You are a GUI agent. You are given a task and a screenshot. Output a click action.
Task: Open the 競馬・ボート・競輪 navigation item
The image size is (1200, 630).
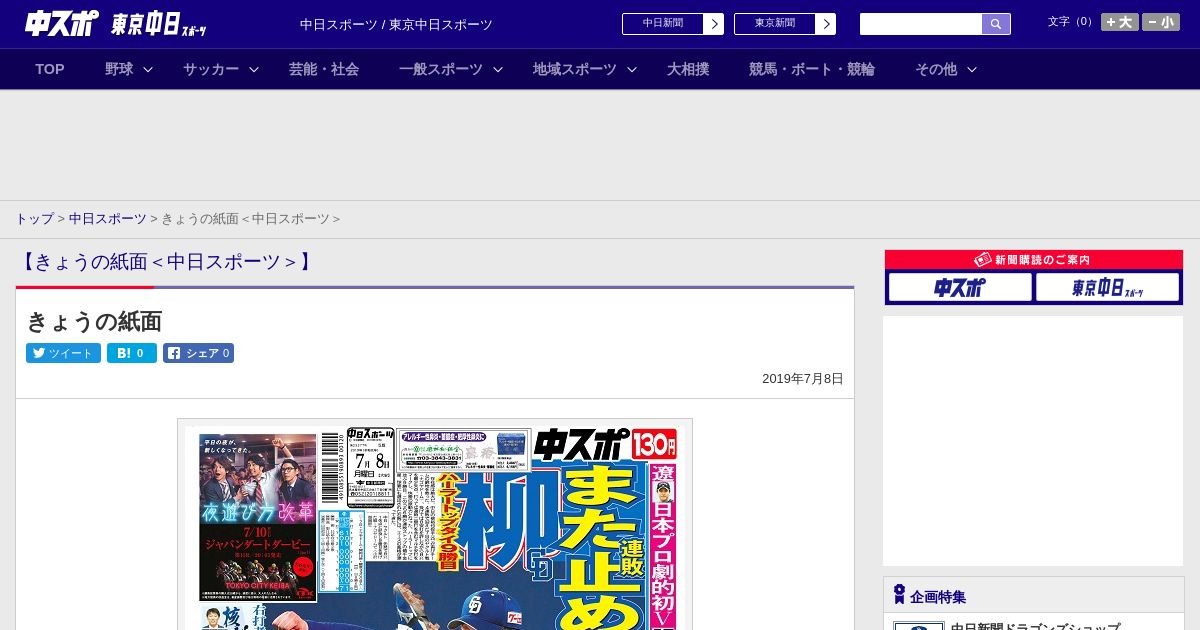click(812, 69)
